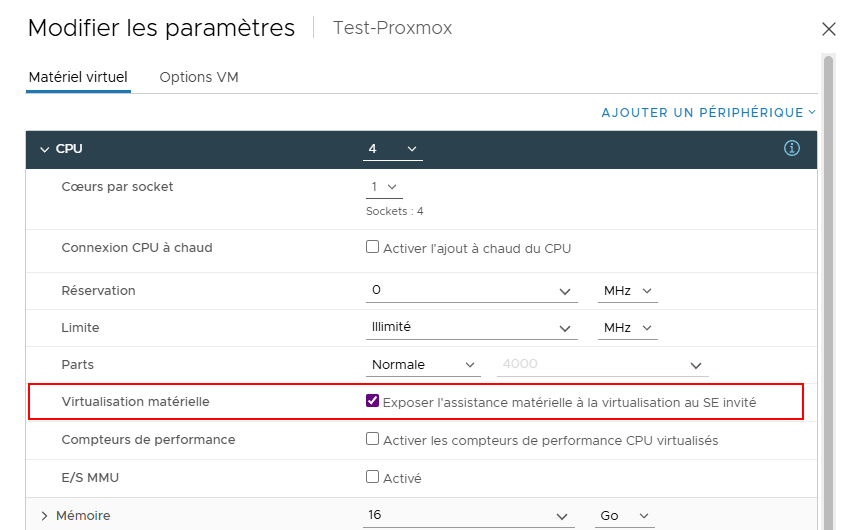Viewport: 844px width, 530px height.
Task: Open the Limite Illimité dropdown
Action: (471, 327)
